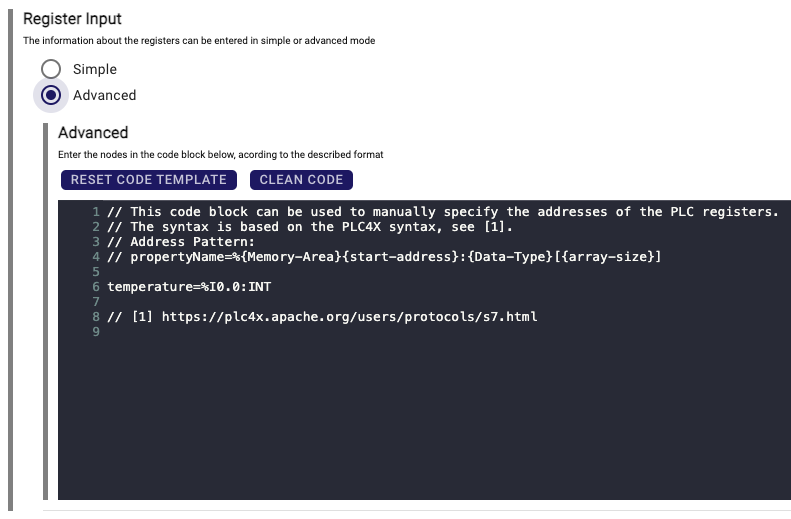Select the Simple radio button
791x519 pixels.
(51, 69)
